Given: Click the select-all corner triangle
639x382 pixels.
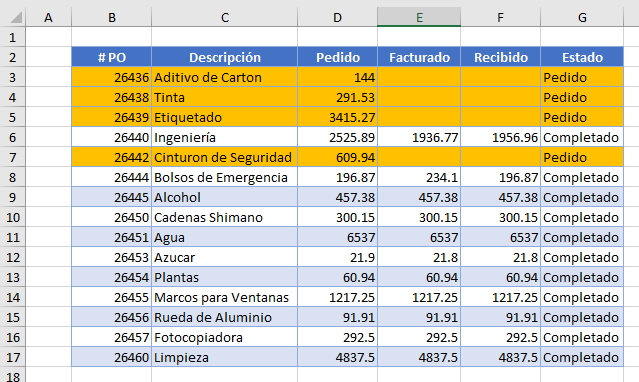Looking at the screenshot, I should [x=15, y=18].
